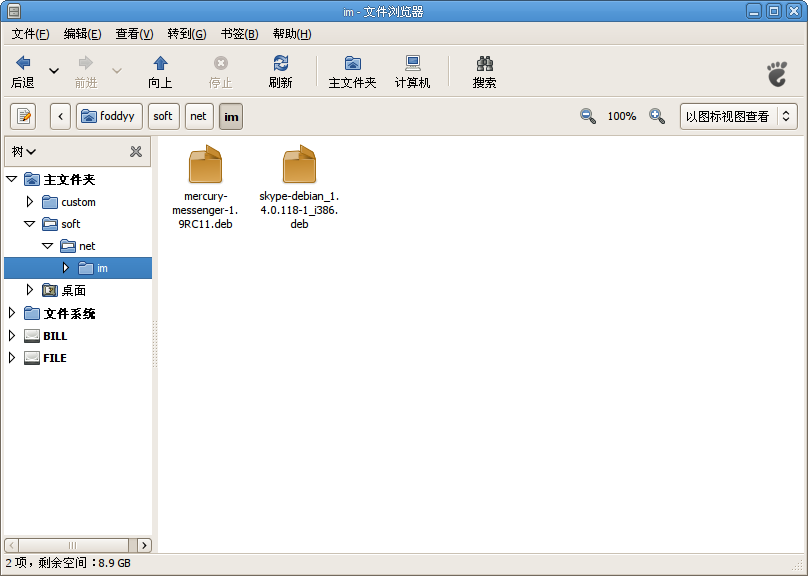Select the soft folder in the tree
808x576 pixels.
click(61, 224)
